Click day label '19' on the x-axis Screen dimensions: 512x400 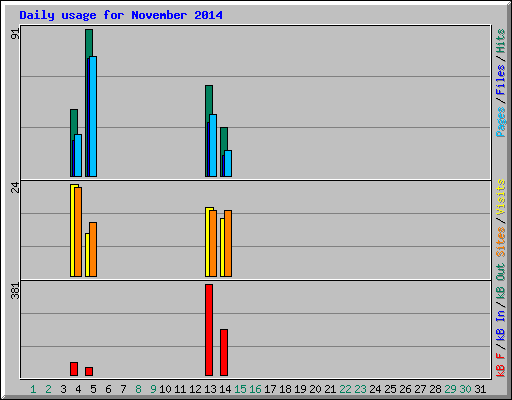tap(300, 389)
